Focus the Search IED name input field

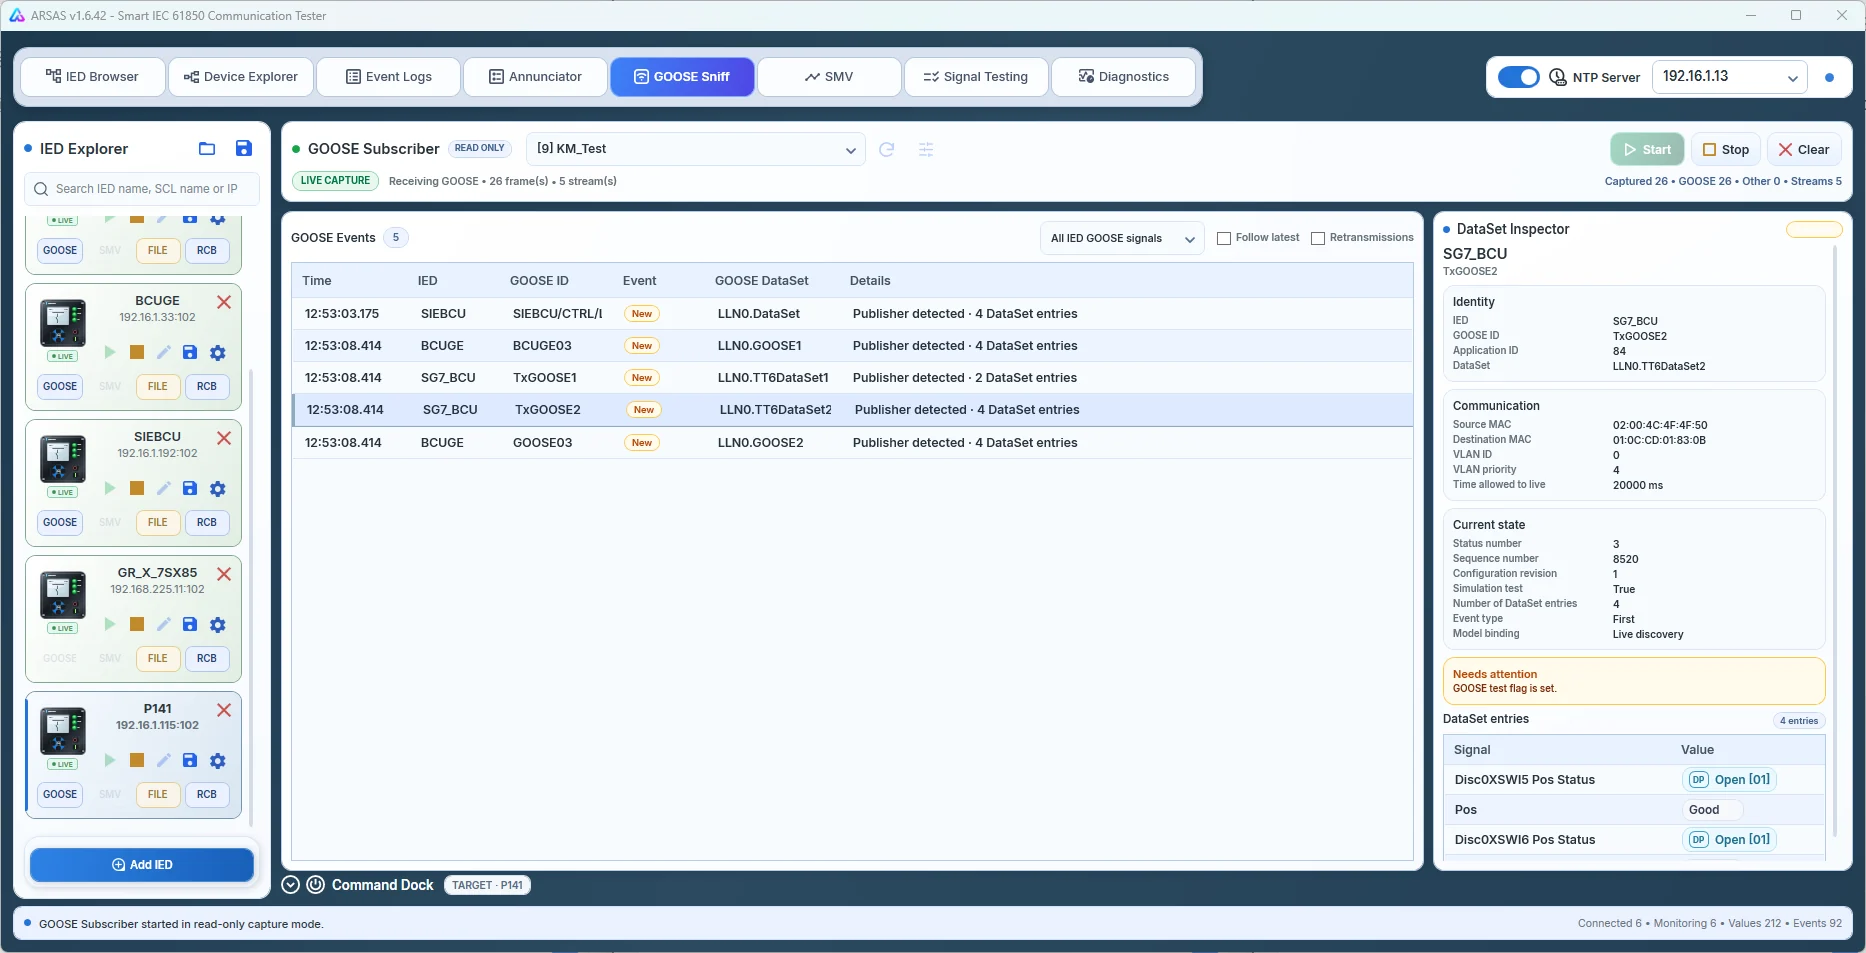point(142,189)
